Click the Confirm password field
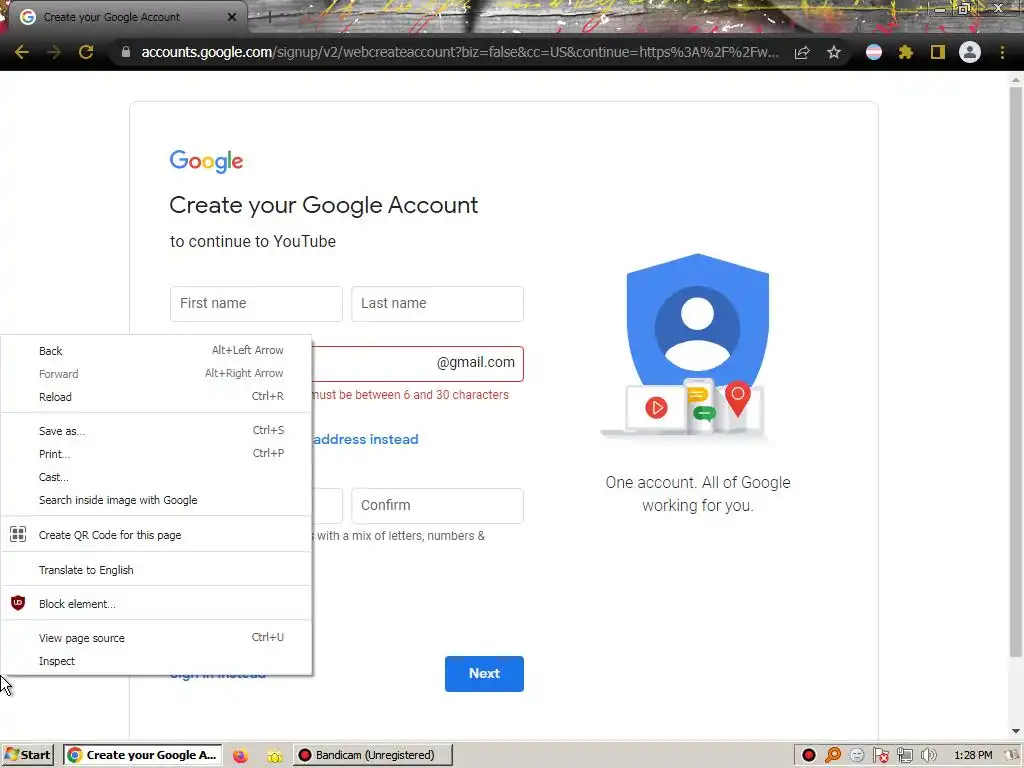Screen dimensions: 1024x768 pos(437,505)
